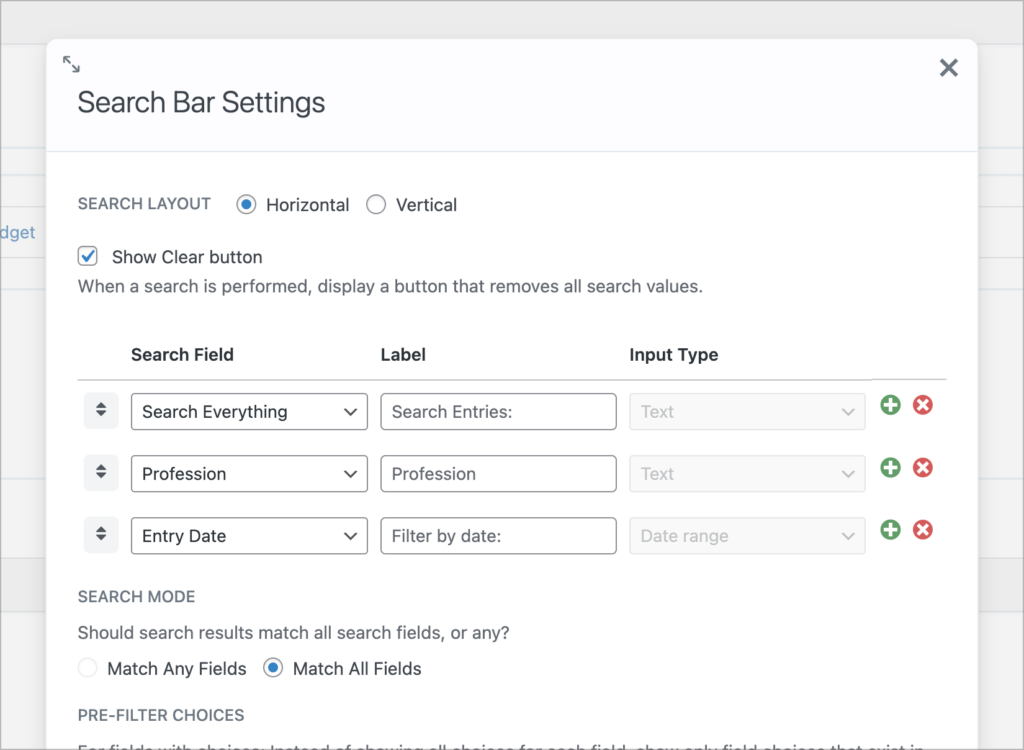
Task: Click the SEARCH LAYOUT heading
Action: click(x=144, y=204)
